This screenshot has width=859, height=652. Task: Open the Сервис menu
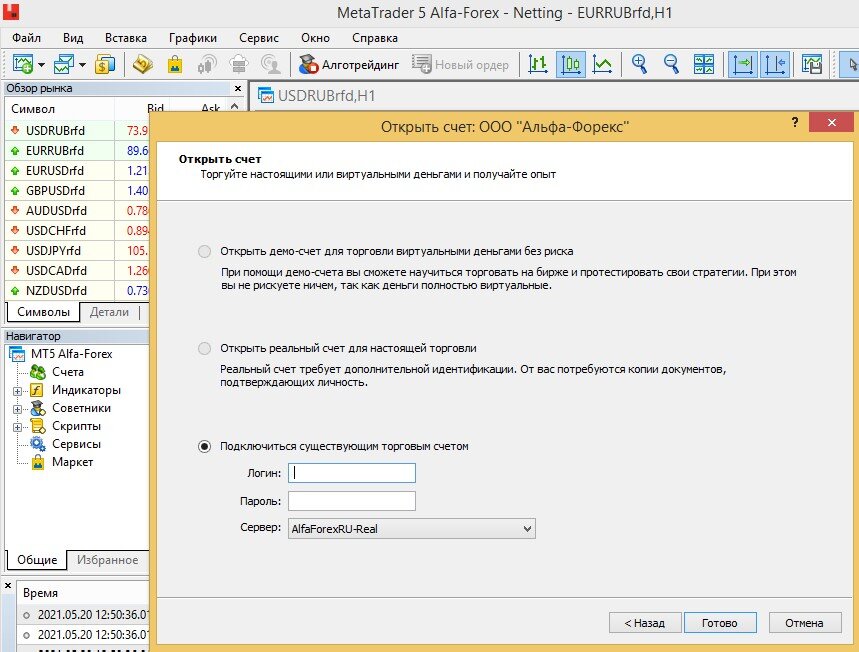[259, 38]
